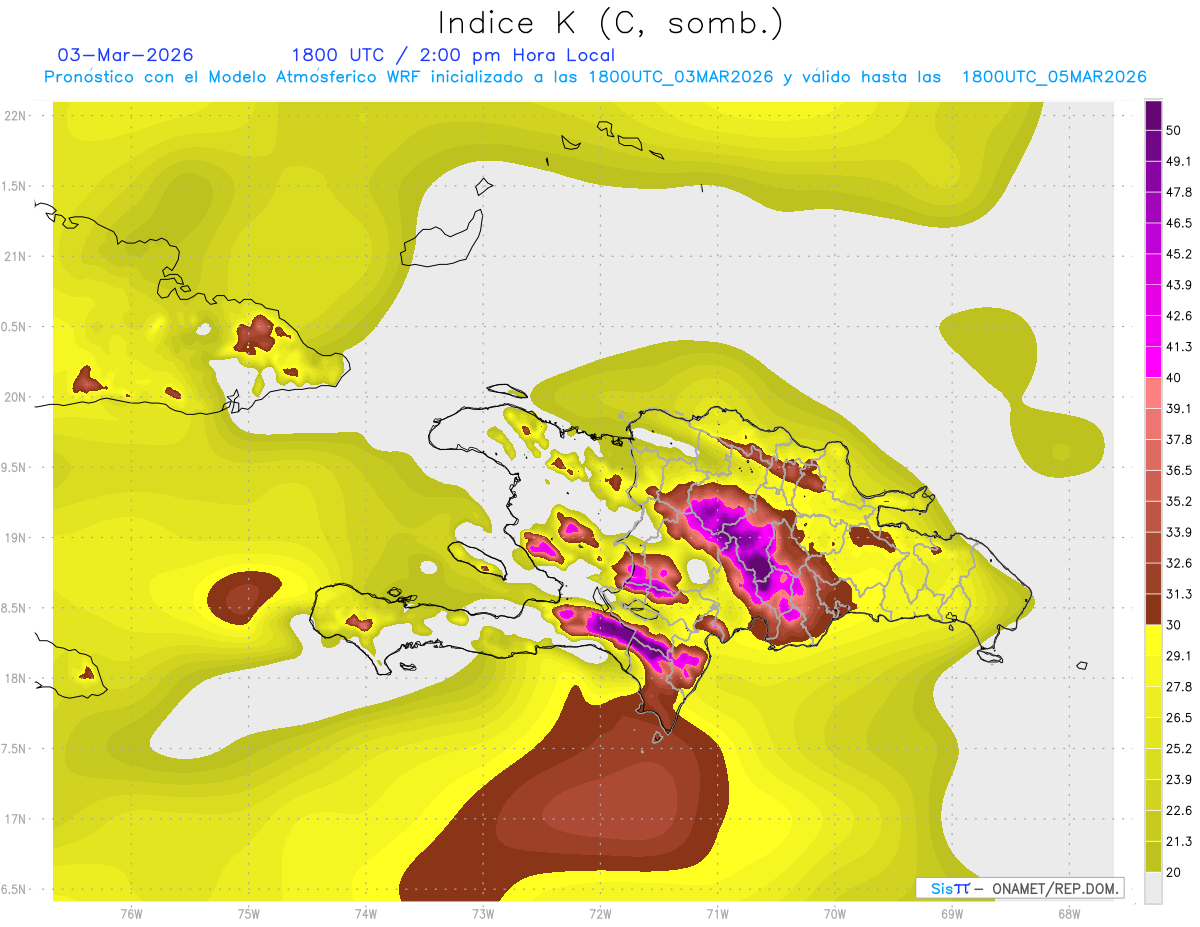Click the longitude label "71W"
The width and height of the screenshot is (1200, 927).
[x=717, y=913]
